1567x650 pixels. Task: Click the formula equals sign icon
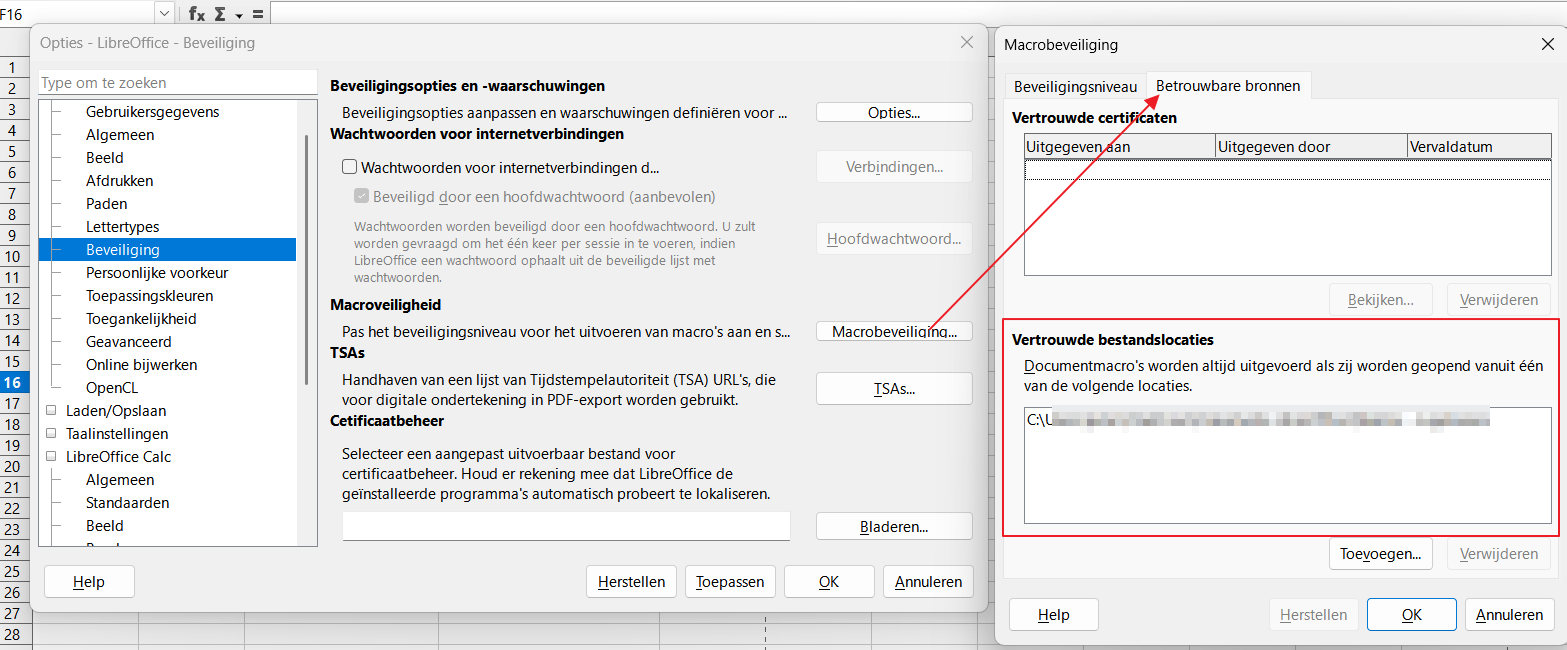click(257, 14)
